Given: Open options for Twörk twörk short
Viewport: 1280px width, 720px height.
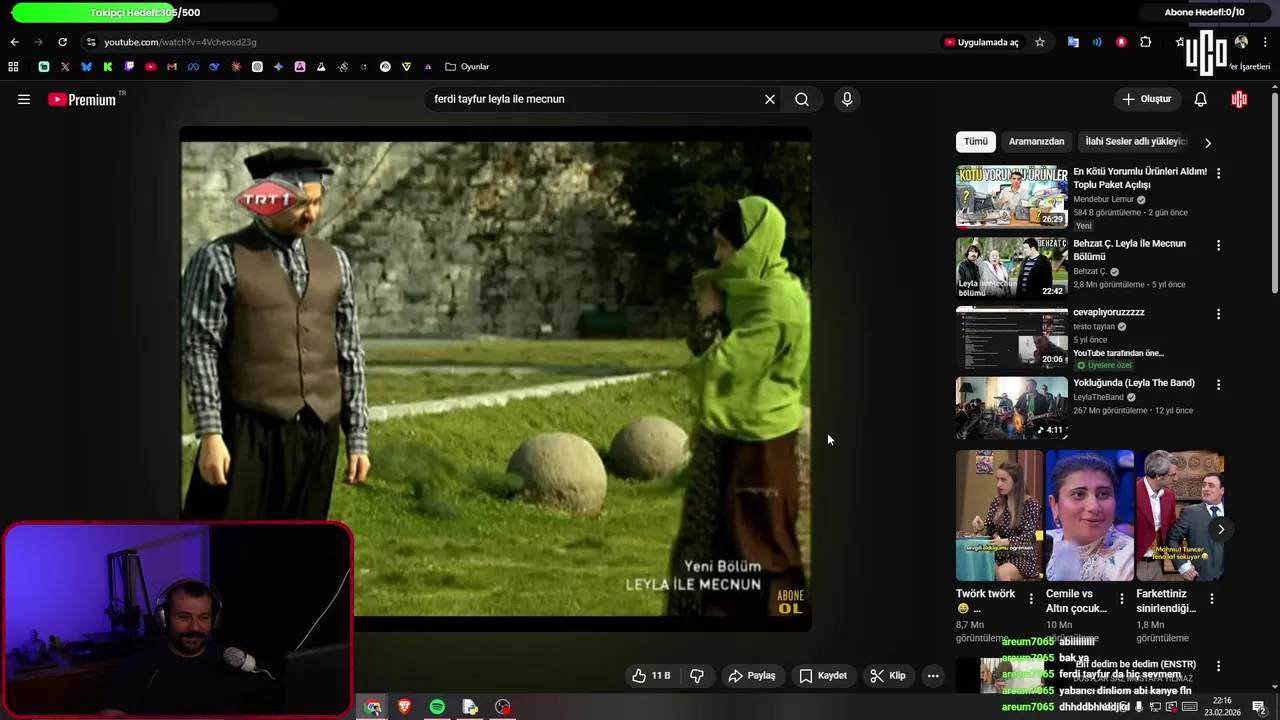Looking at the screenshot, I should (x=1031, y=599).
